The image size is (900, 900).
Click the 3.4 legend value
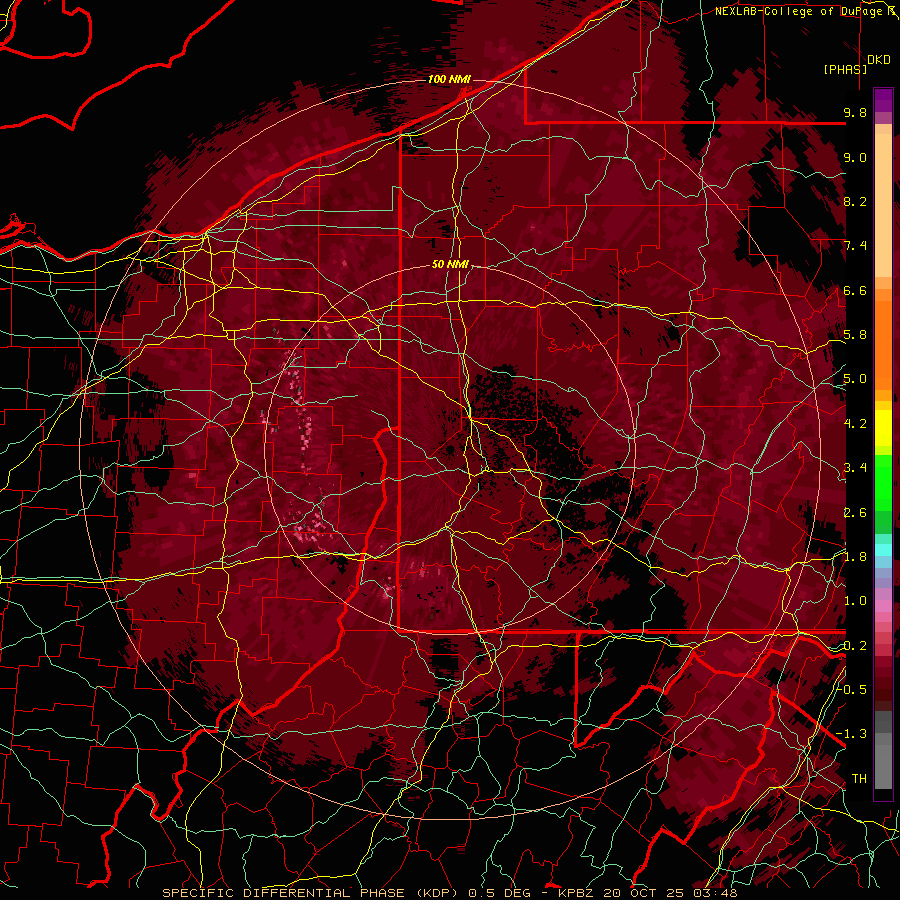coord(855,468)
